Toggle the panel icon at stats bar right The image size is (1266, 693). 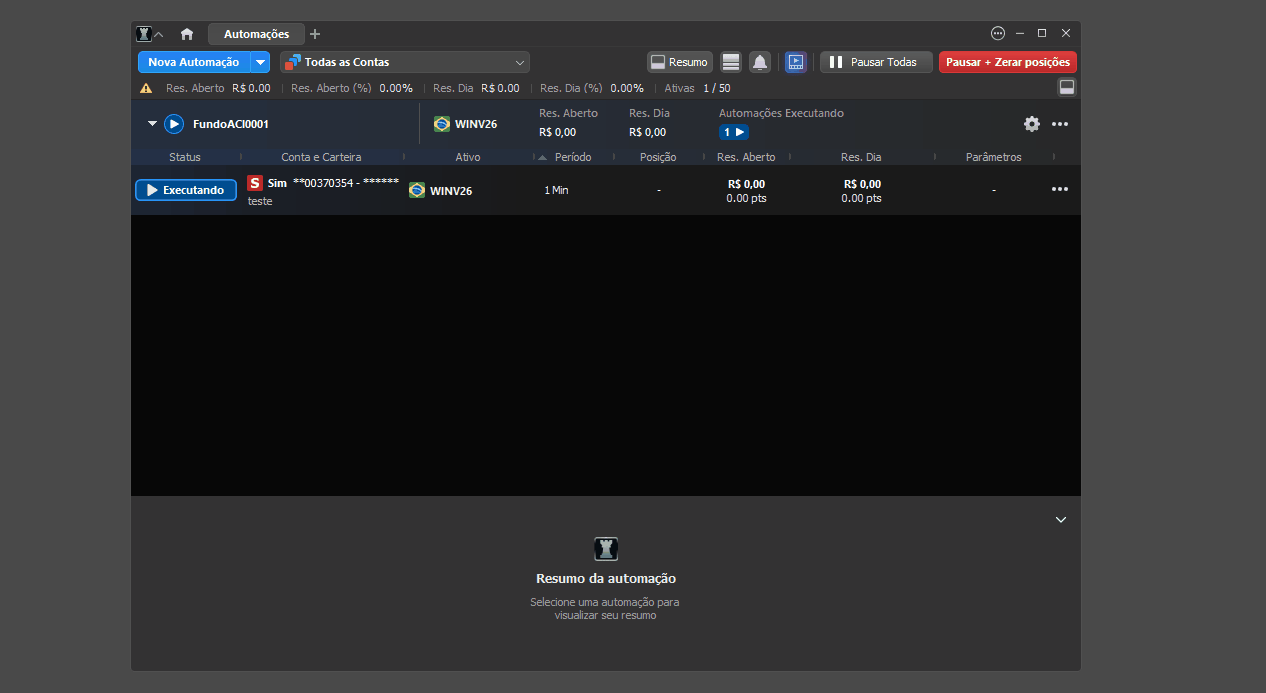click(x=1067, y=87)
